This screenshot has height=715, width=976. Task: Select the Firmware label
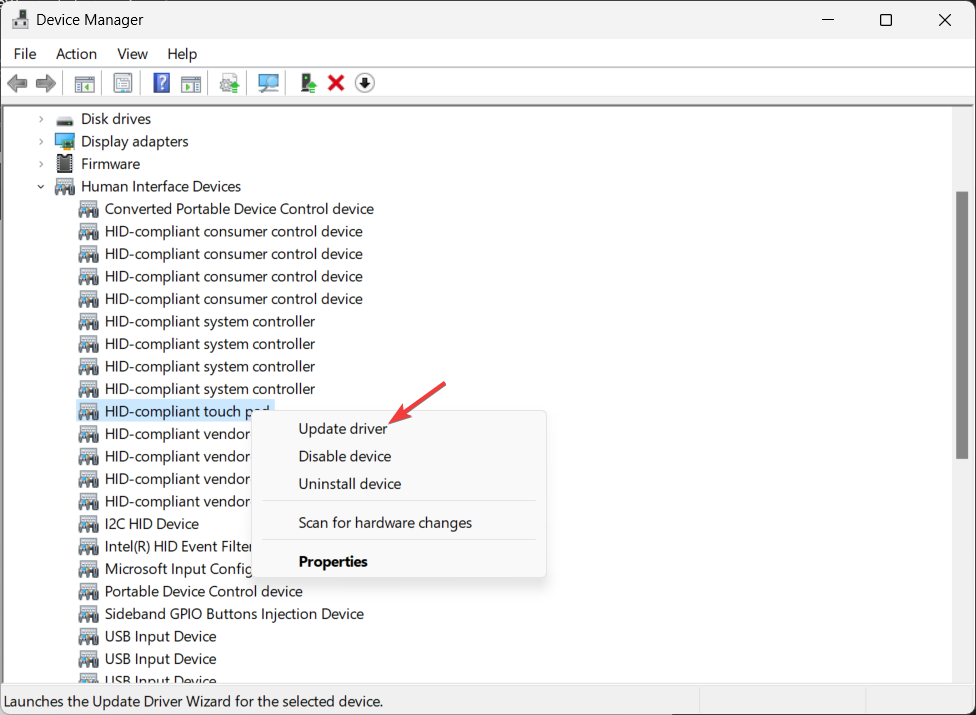coord(110,164)
